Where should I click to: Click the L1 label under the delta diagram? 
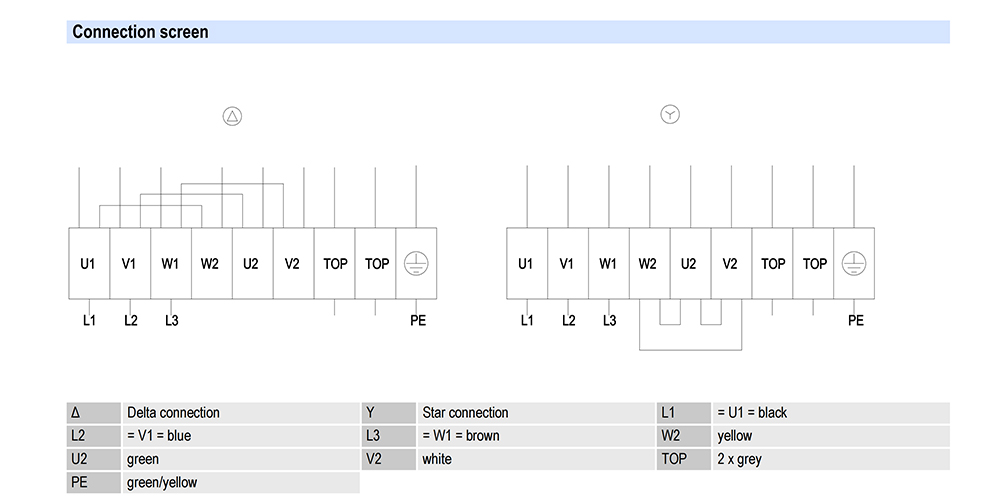pos(89,320)
